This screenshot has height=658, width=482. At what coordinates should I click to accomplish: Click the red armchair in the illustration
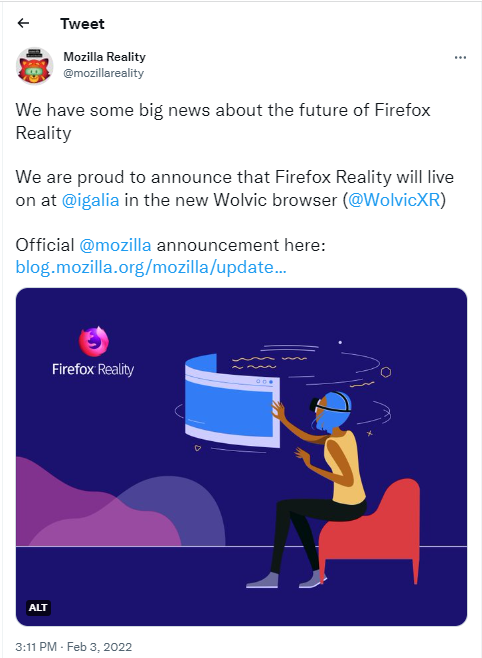click(371, 532)
